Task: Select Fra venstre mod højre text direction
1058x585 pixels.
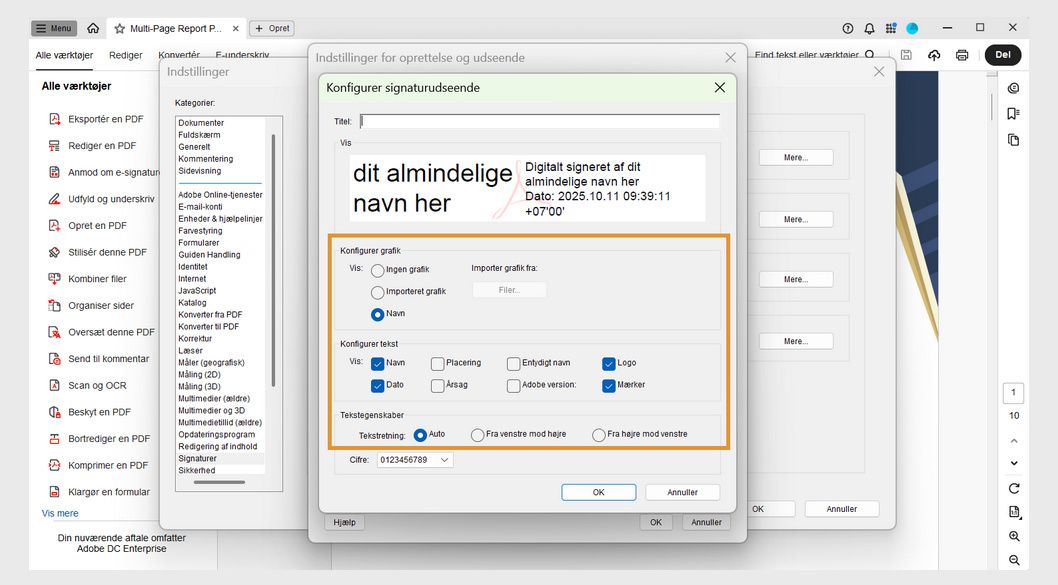Action: (x=477, y=434)
